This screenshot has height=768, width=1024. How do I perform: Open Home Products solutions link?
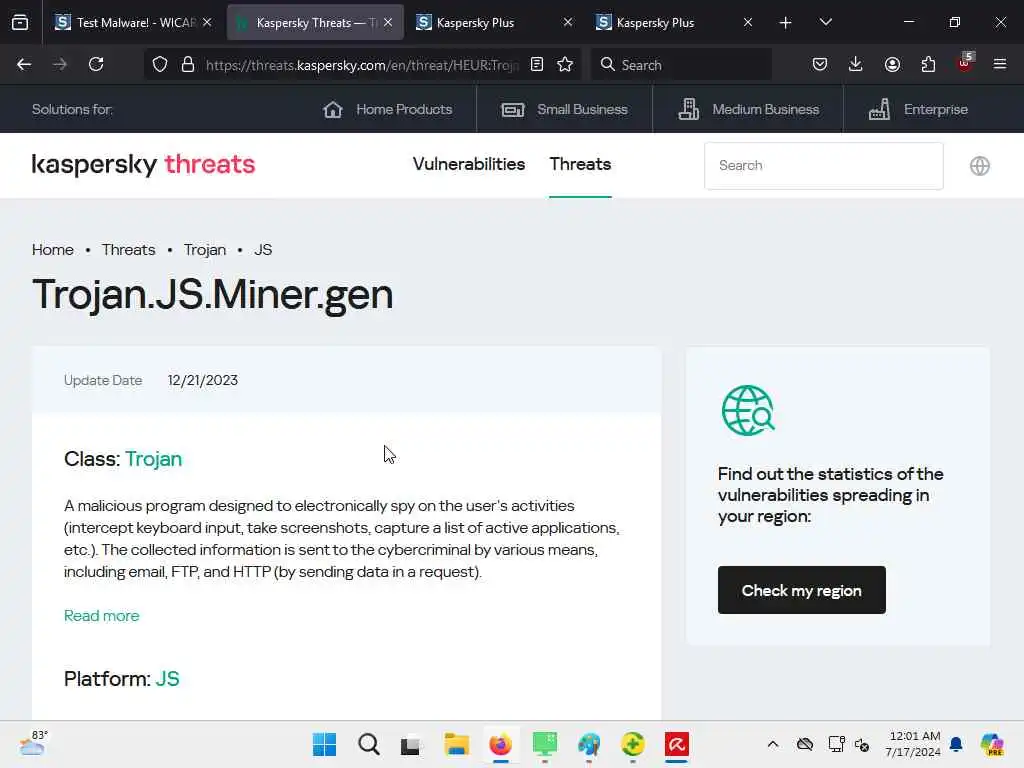pos(388,109)
